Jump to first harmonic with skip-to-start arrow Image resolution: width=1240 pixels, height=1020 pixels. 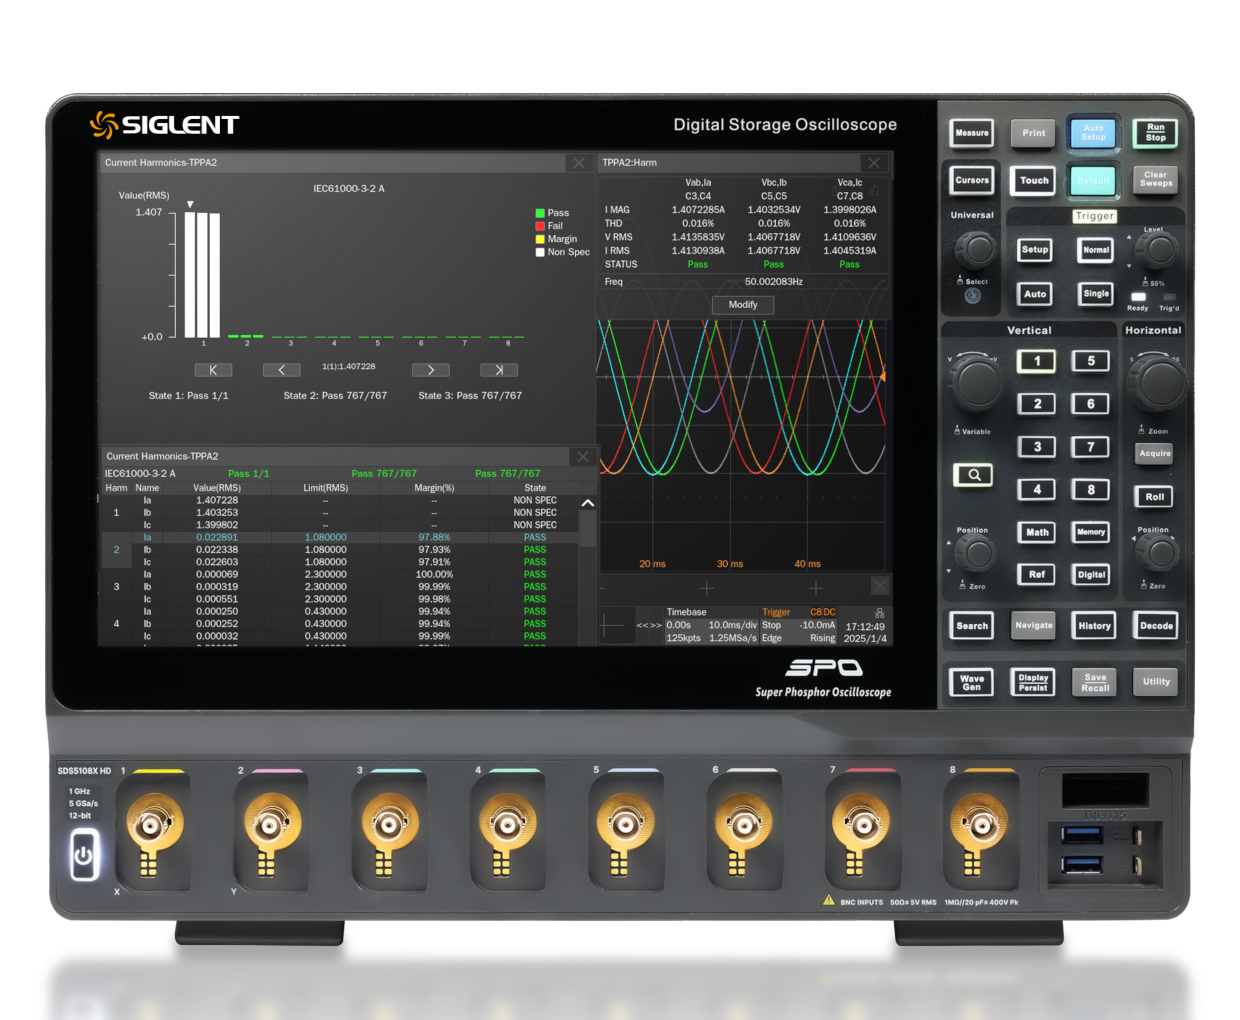[213, 370]
